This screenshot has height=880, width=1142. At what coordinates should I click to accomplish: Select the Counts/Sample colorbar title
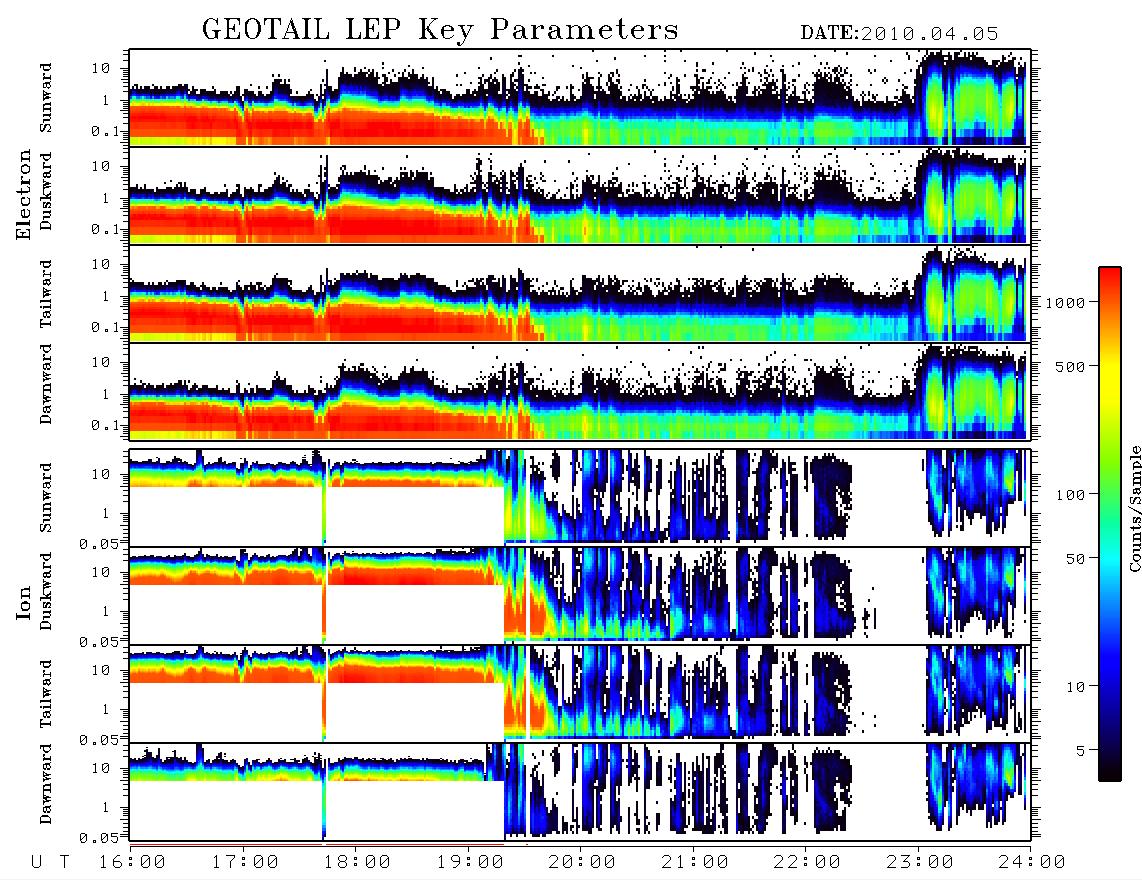(1134, 508)
